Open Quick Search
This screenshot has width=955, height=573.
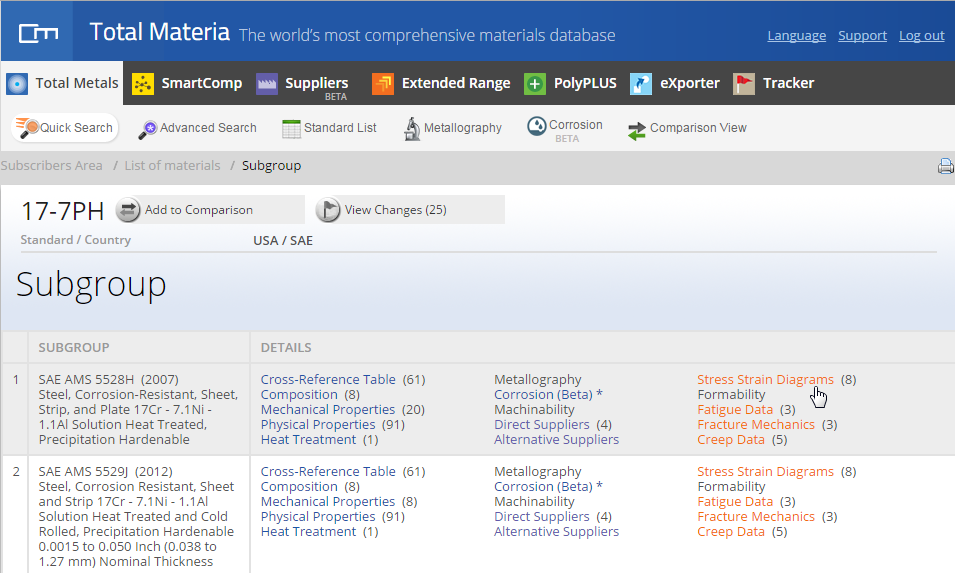click(65, 128)
